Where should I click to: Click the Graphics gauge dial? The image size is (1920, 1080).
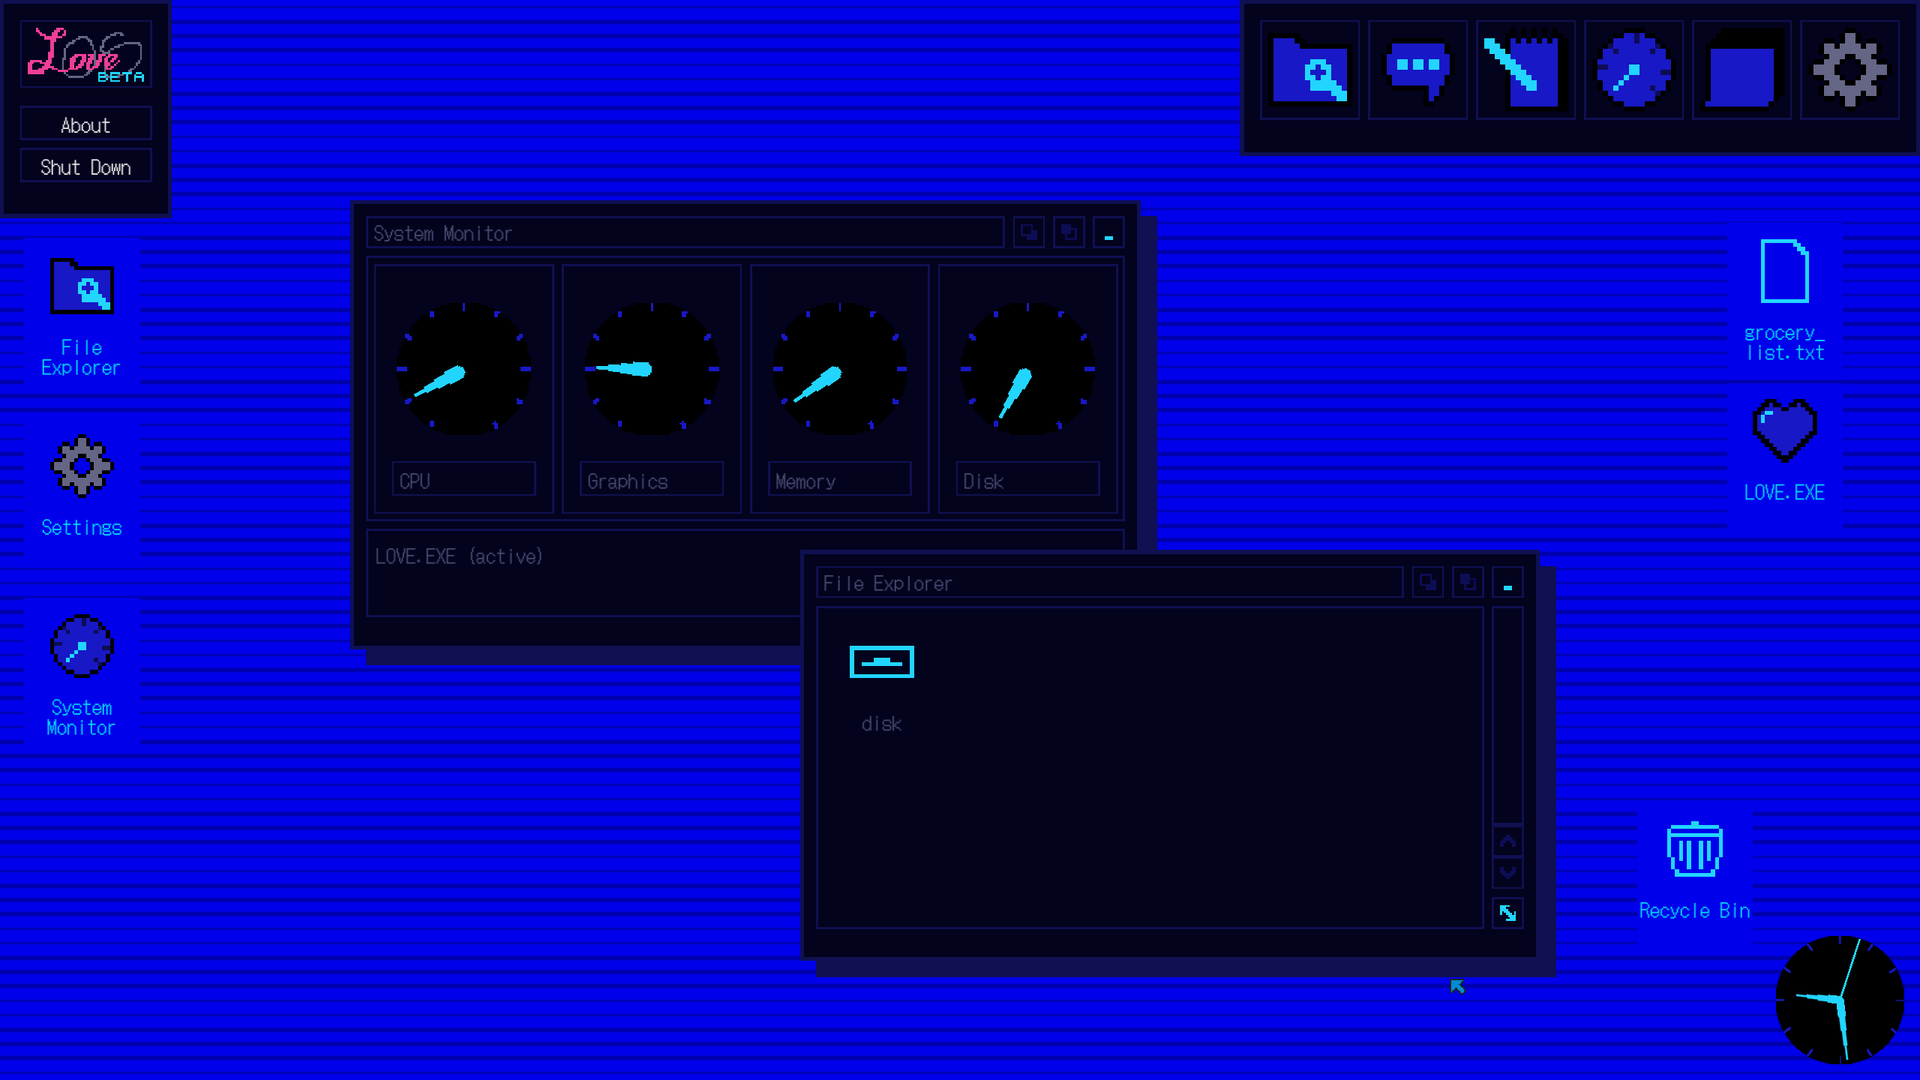click(652, 369)
